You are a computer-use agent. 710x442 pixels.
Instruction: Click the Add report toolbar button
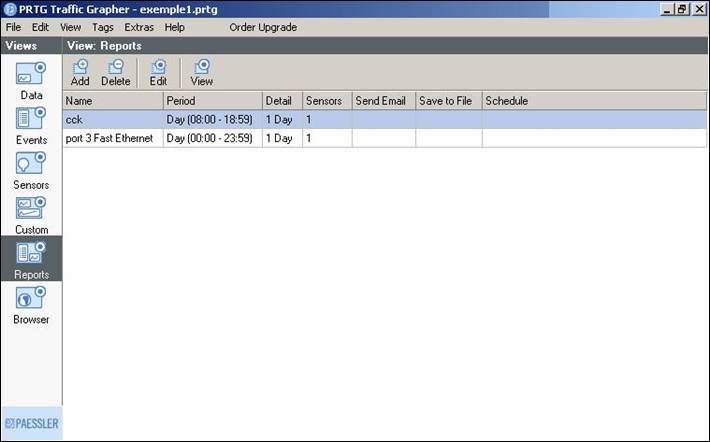click(x=80, y=72)
